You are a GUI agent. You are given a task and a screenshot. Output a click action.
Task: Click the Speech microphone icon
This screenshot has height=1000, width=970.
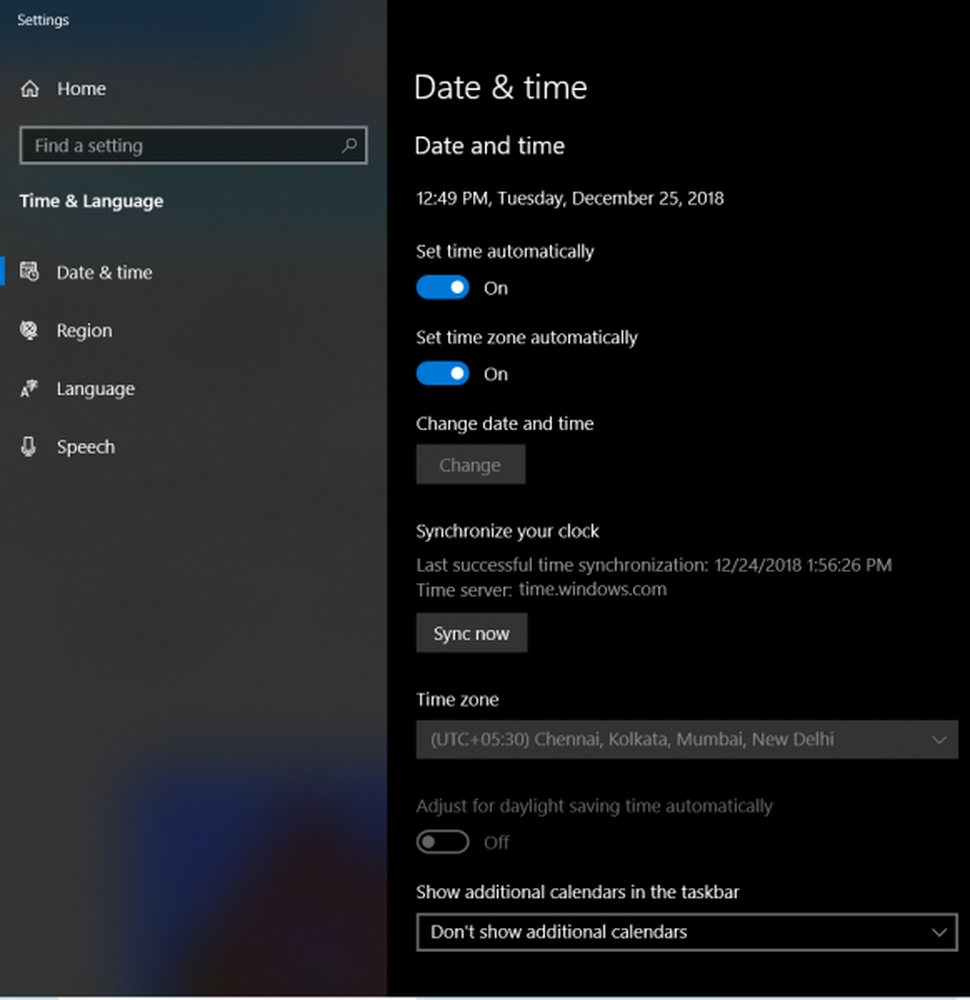pyautogui.click(x=30, y=447)
